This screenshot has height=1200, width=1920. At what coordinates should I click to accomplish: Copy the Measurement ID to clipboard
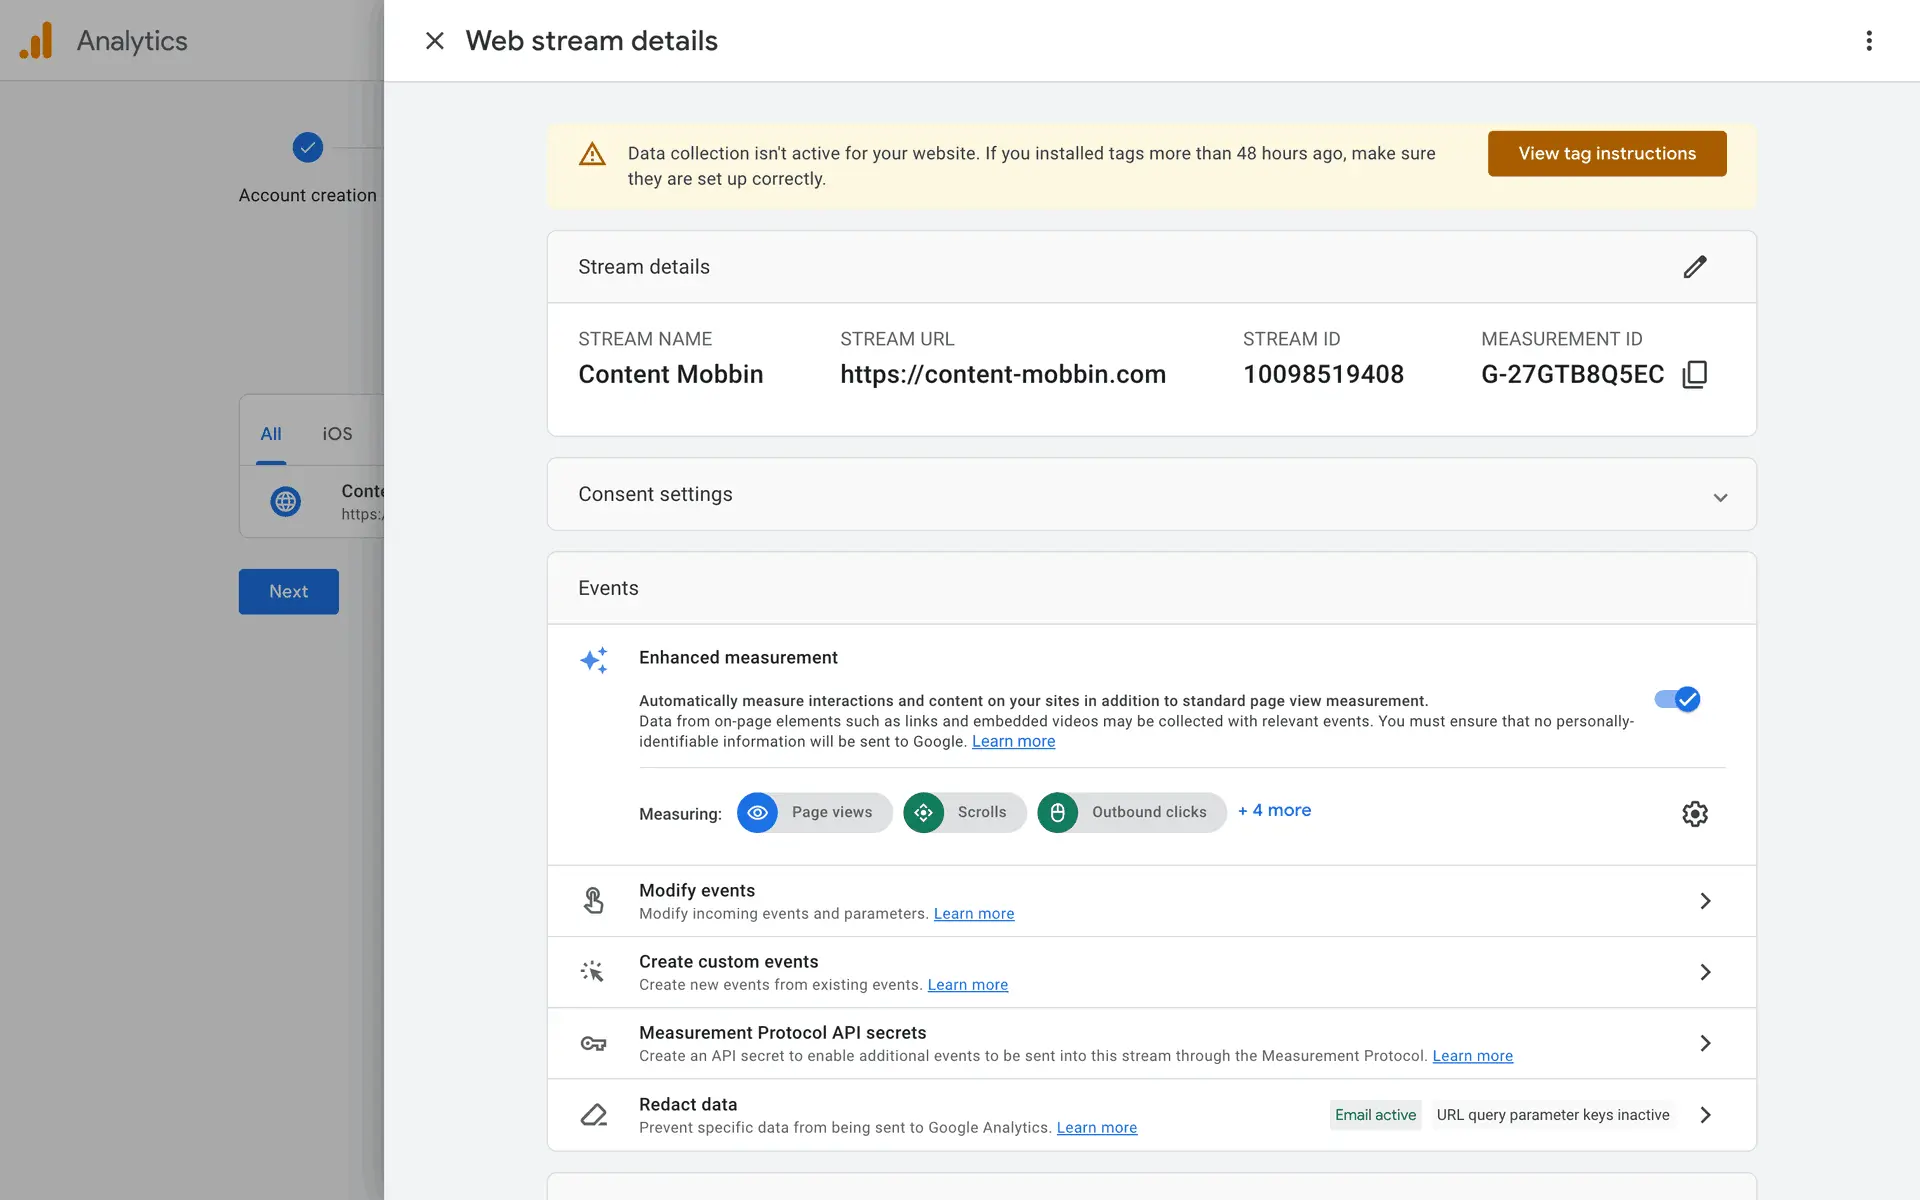(x=1694, y=374)
